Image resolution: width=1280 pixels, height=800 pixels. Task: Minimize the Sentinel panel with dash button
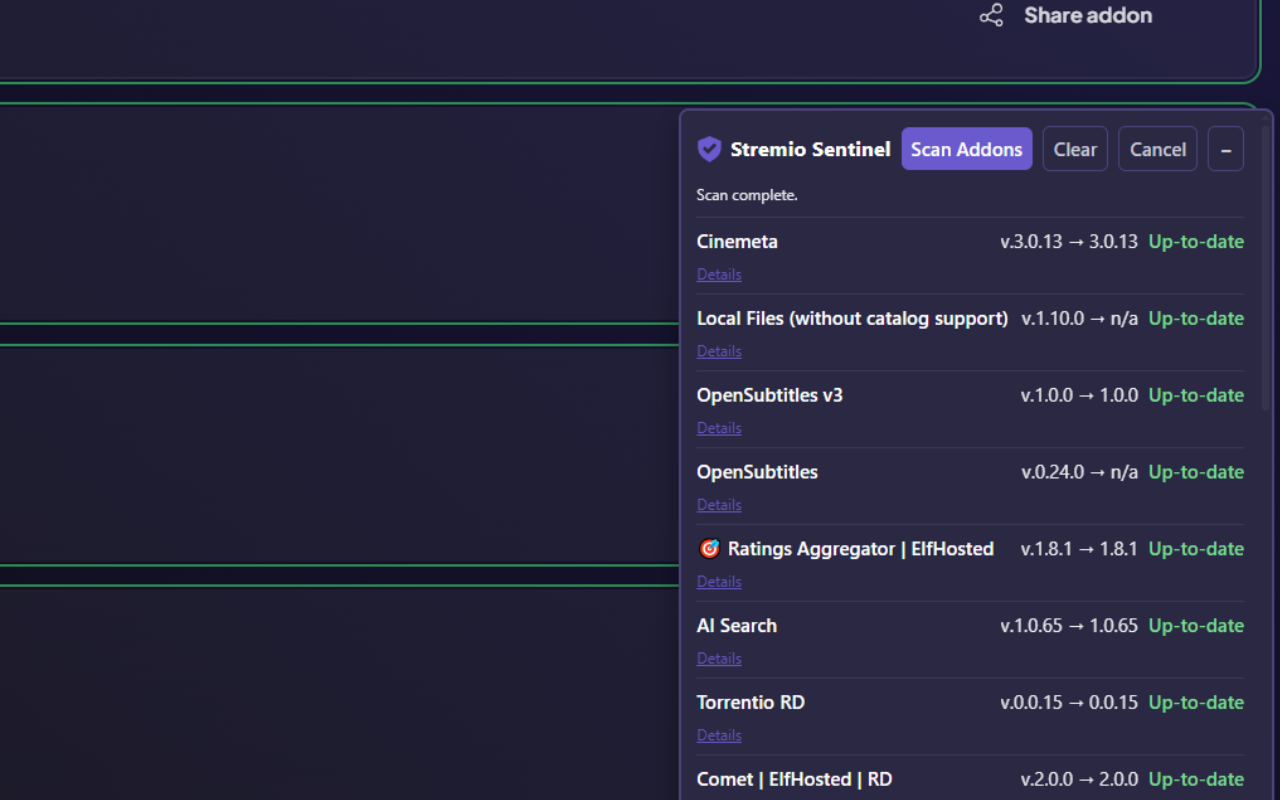(1226, 149)
